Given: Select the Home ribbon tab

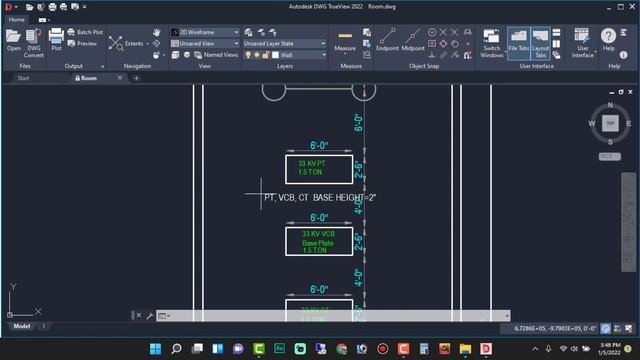Looking at the screenshot, I should pyautogui.click(x=16, y=20).
